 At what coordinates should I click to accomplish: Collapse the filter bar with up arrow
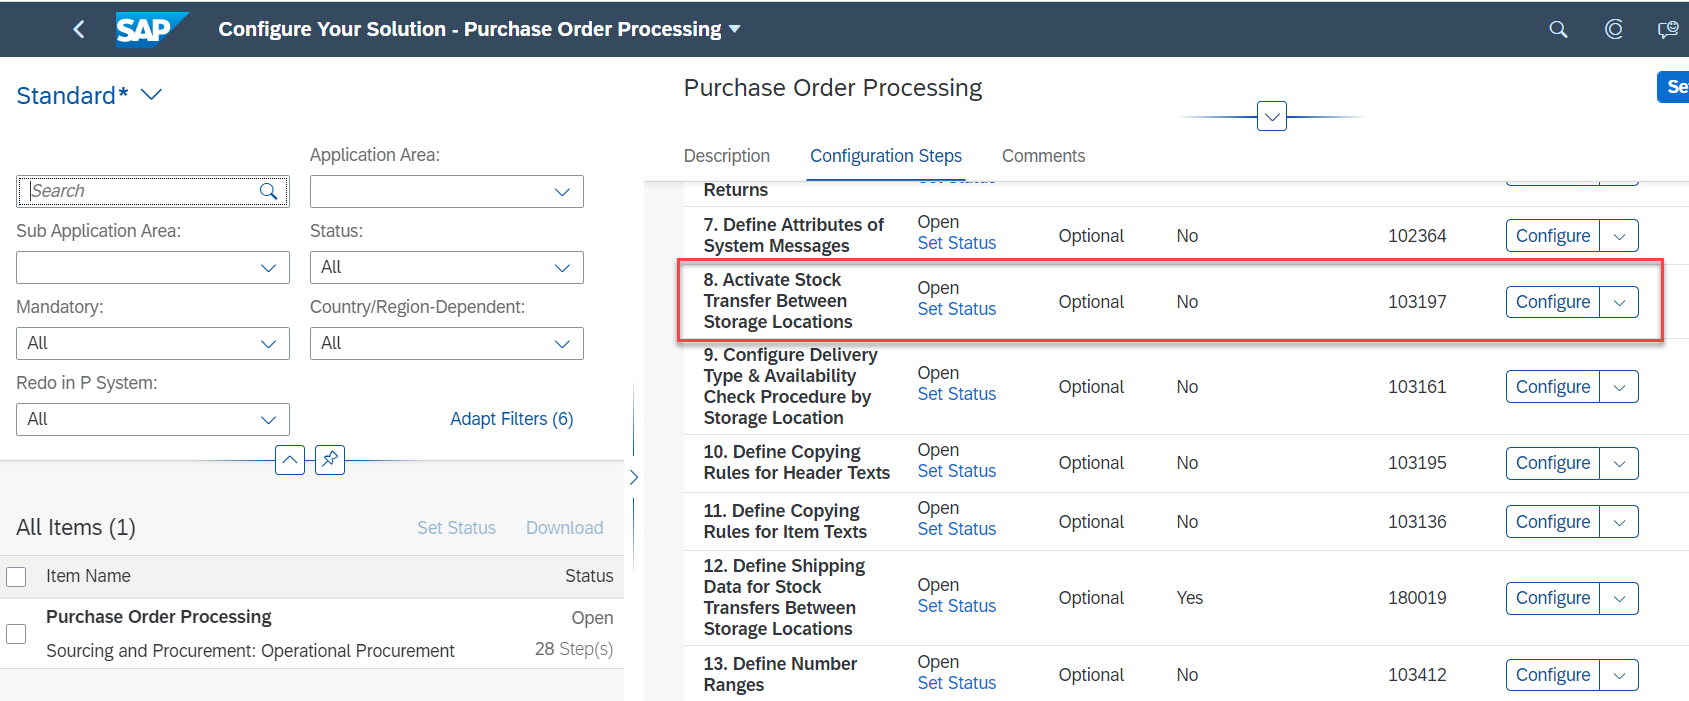coord(289,460)
